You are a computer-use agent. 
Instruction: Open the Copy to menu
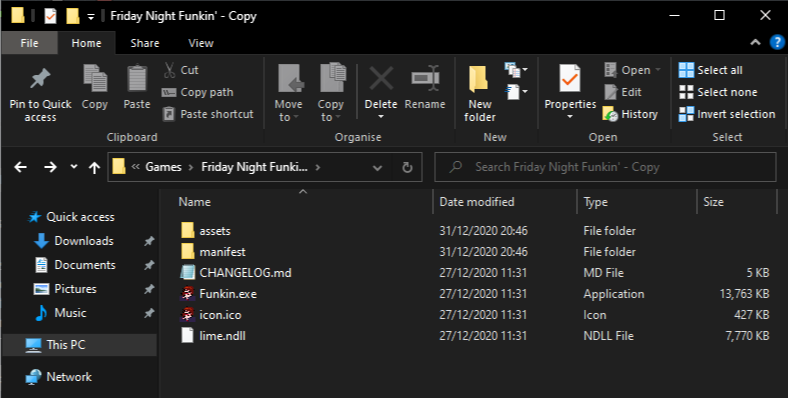point(331,92)
